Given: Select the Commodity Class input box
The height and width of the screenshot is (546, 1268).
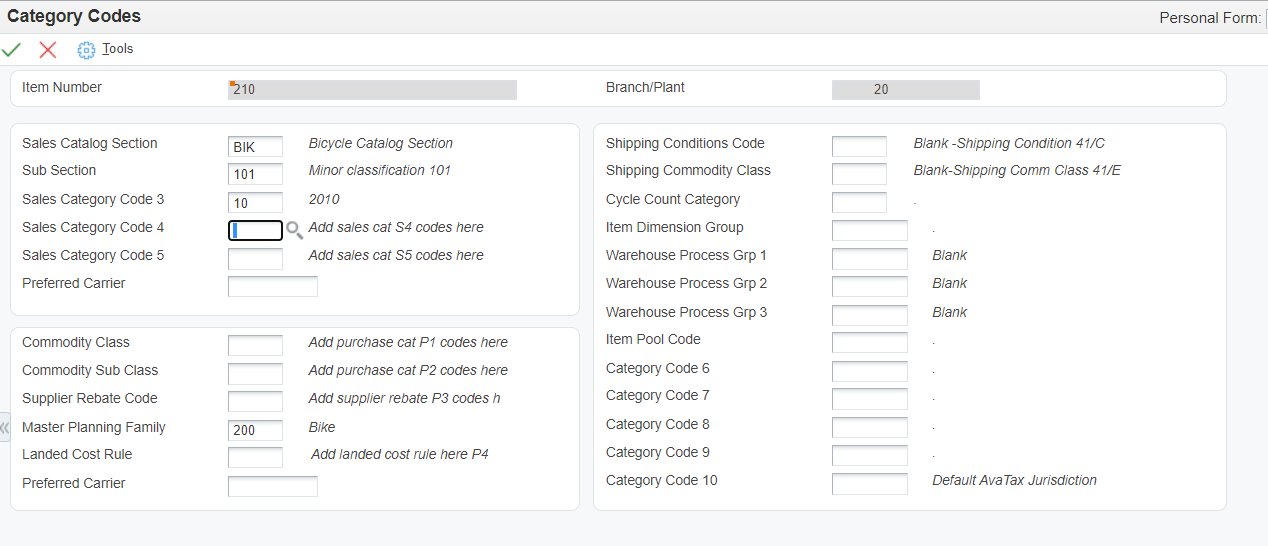Looking at the screenshot, I should pos(255,346).
